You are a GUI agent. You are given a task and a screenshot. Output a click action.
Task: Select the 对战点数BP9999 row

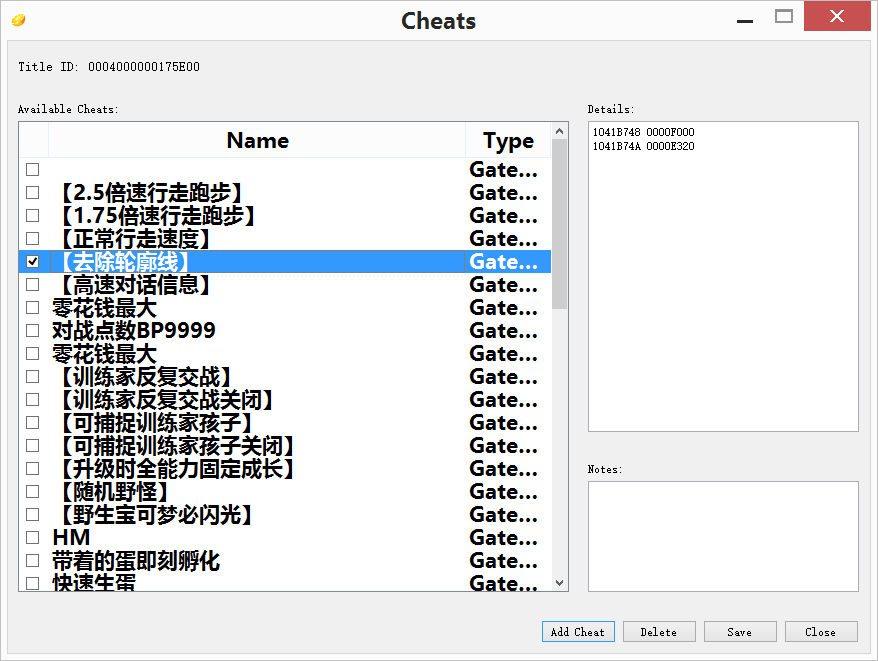coord(284,330)
